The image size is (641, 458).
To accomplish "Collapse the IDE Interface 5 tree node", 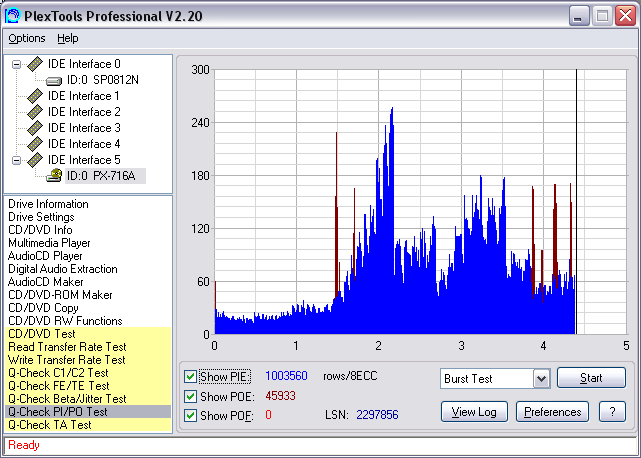I will 16,160.
